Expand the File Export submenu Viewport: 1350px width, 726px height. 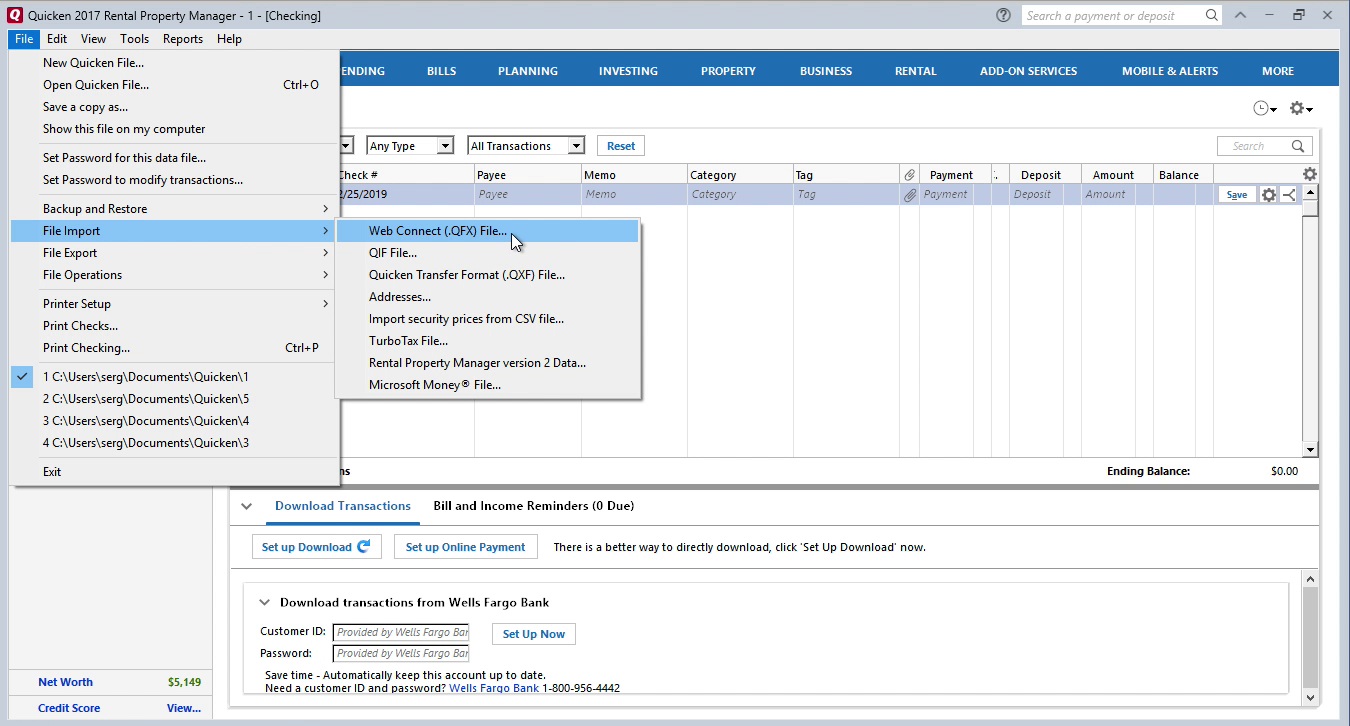pyautogui.click(x=176, y=253)
